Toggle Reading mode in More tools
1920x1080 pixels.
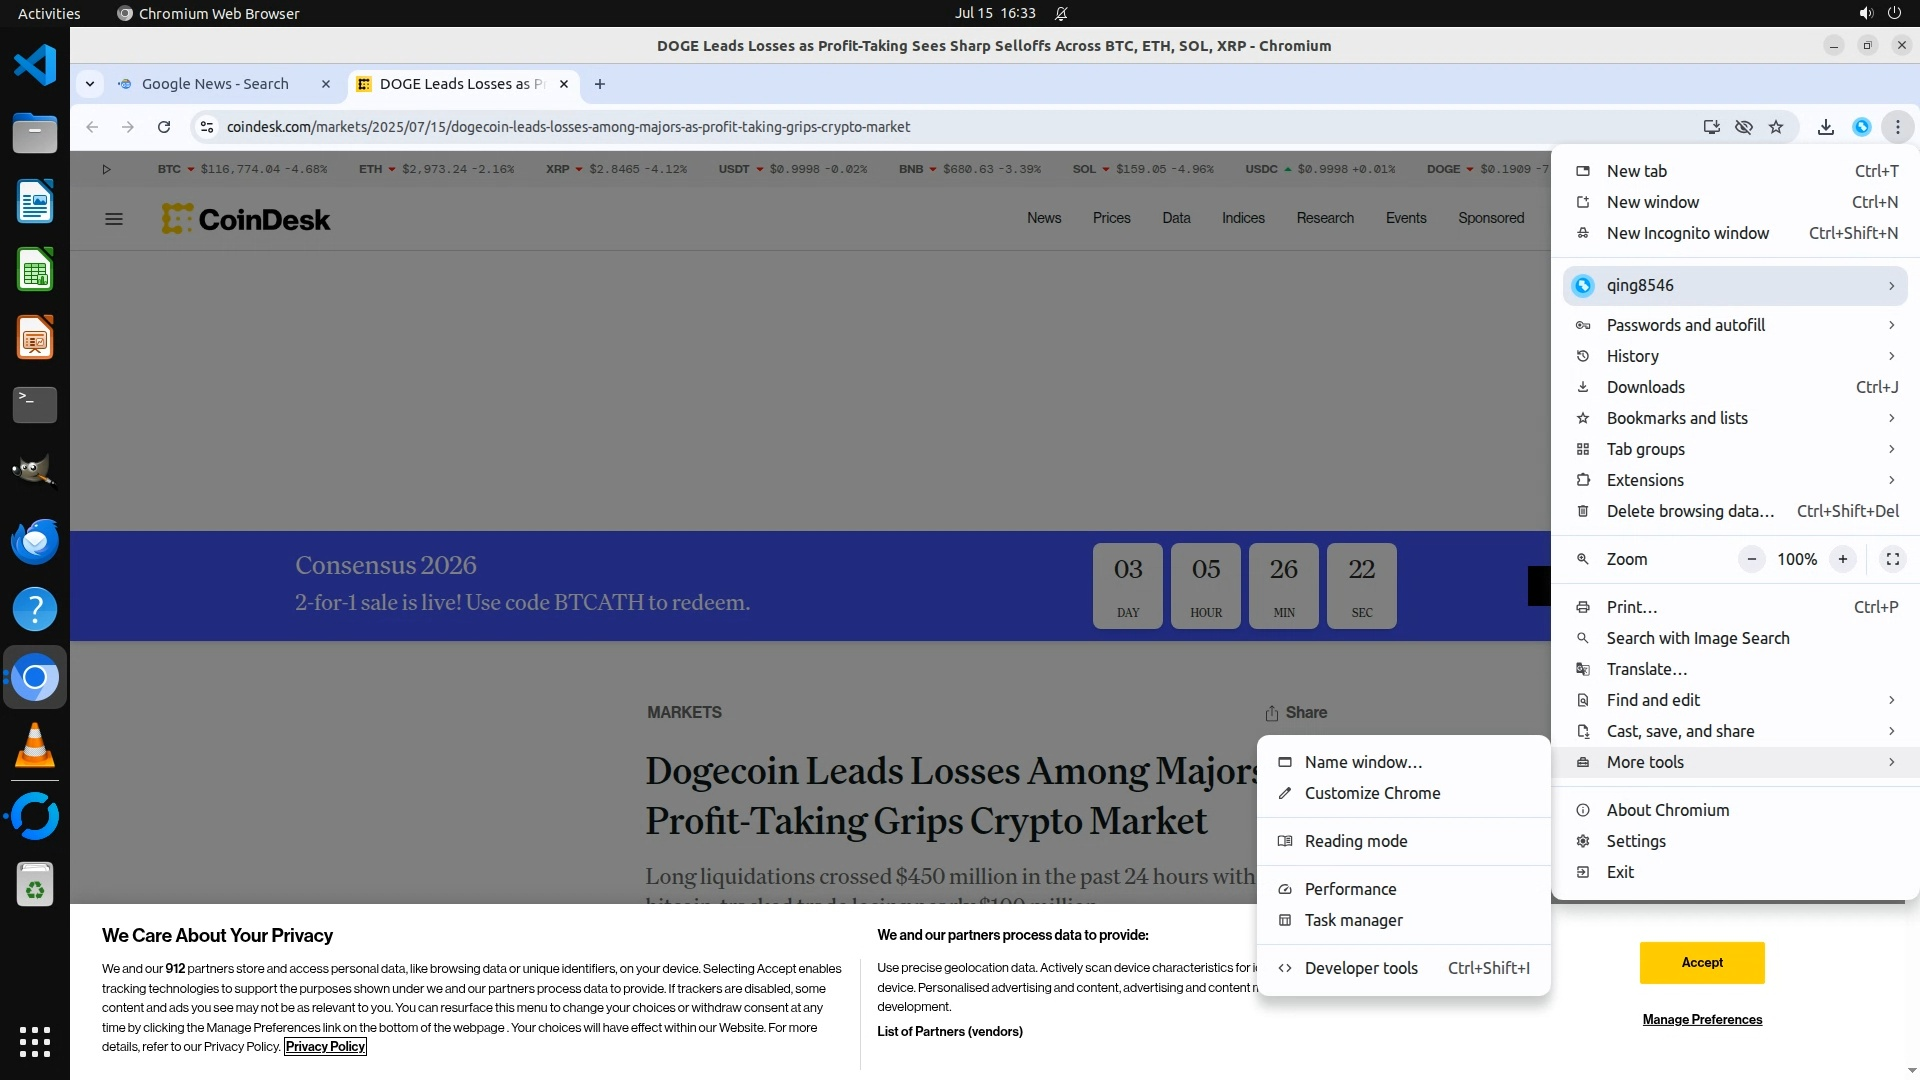tap(1355, 841)
